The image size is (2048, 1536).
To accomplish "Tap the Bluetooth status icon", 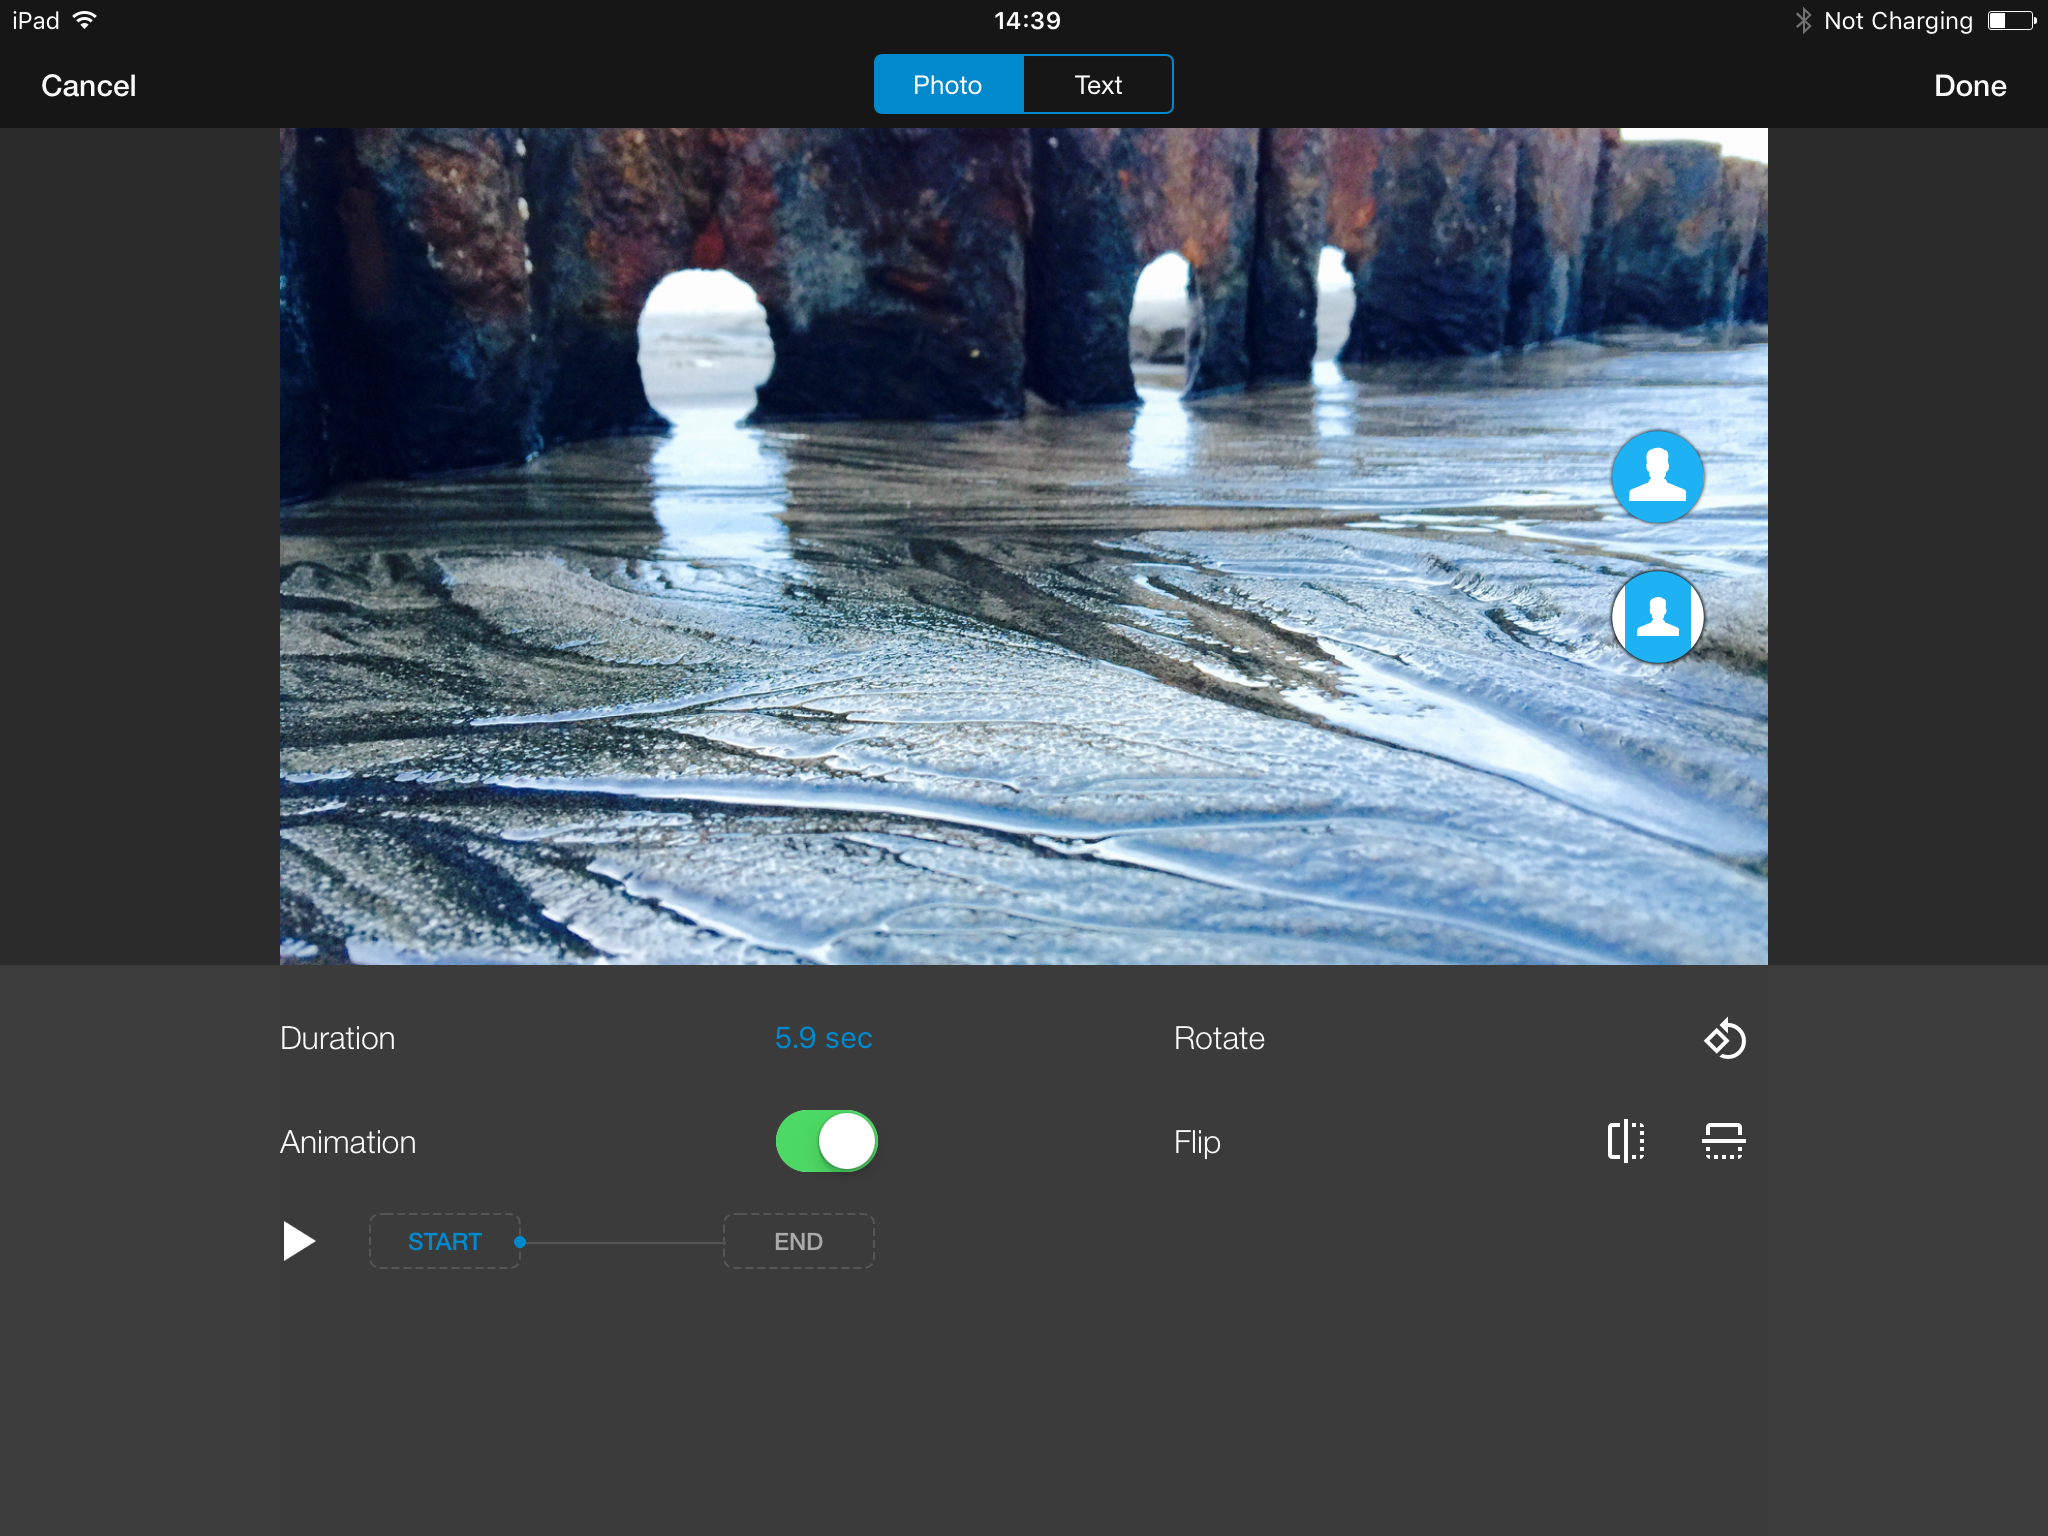I will click(1803, 21).
